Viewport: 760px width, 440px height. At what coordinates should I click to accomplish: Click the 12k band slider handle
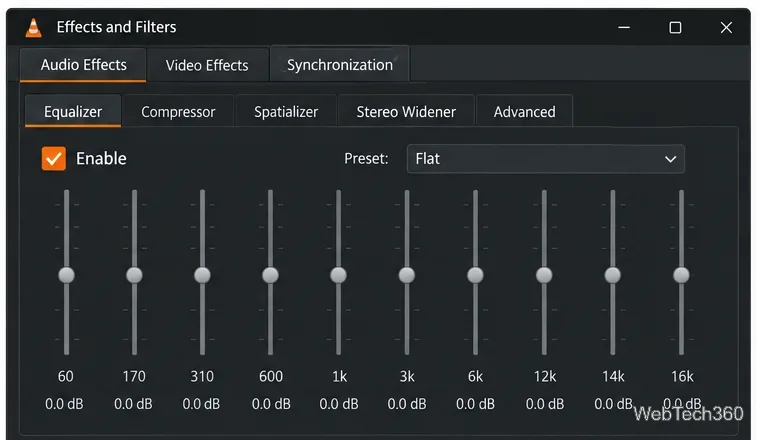tap(544, 275)
